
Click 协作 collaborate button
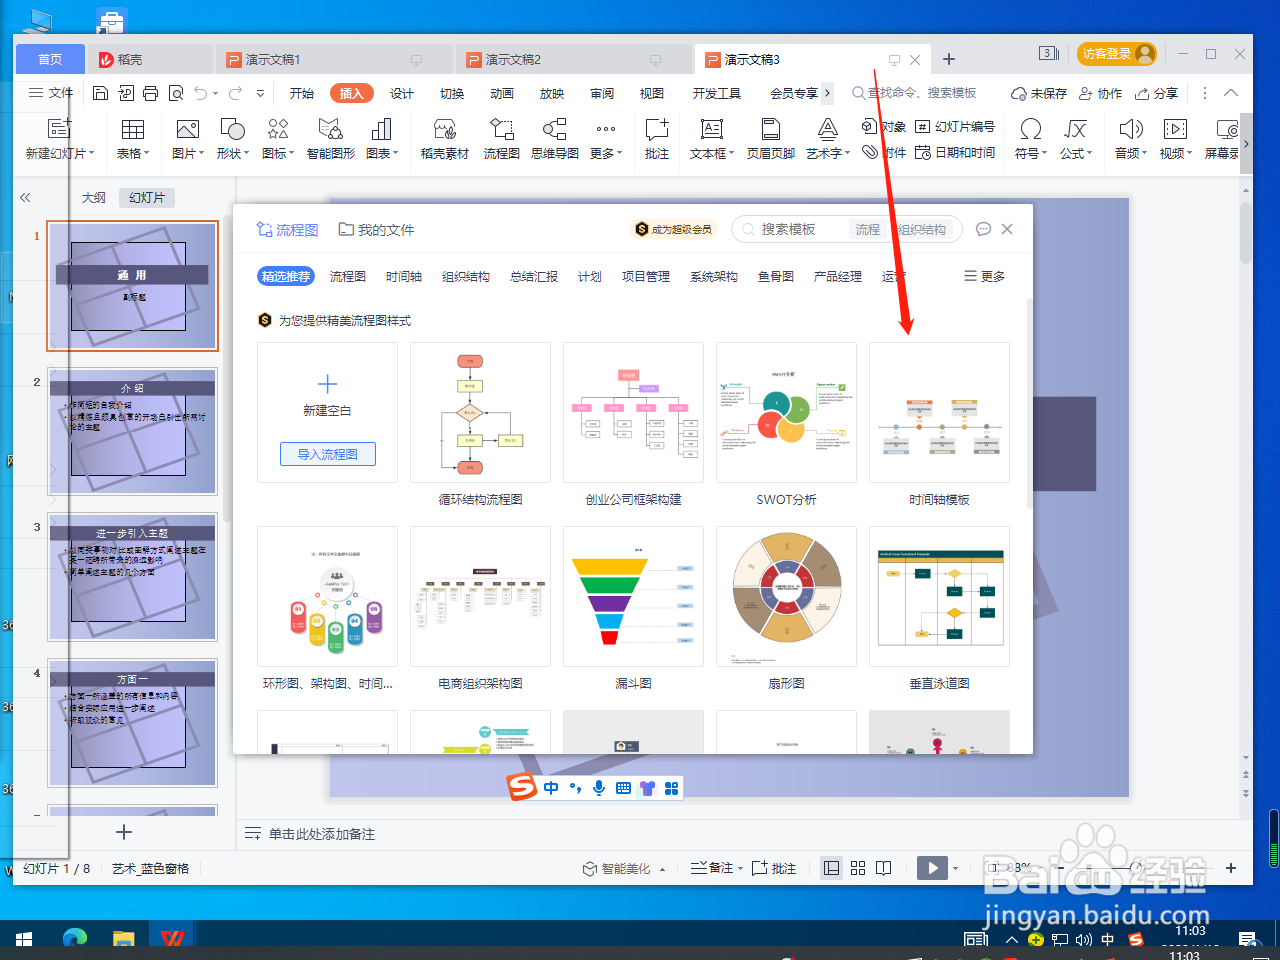pos(1100,93)
